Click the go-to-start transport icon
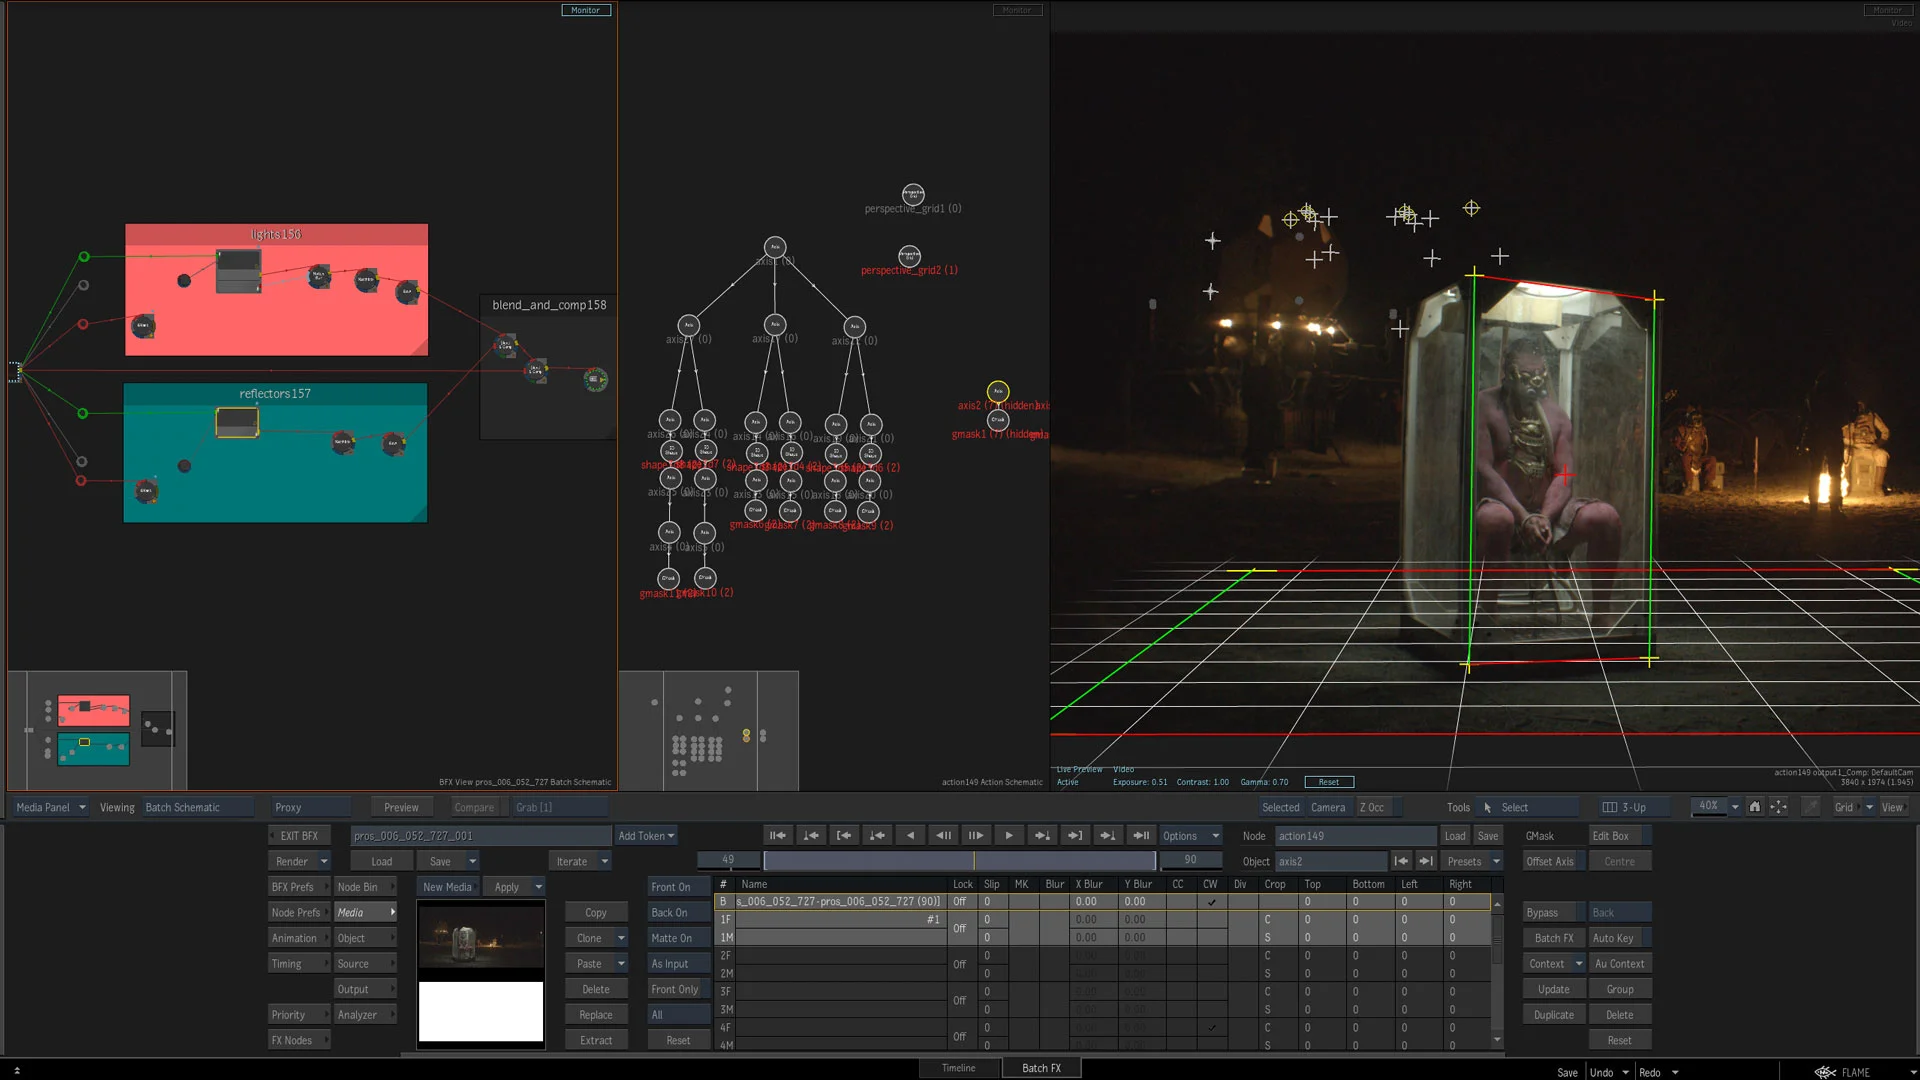 coord(777,836)
